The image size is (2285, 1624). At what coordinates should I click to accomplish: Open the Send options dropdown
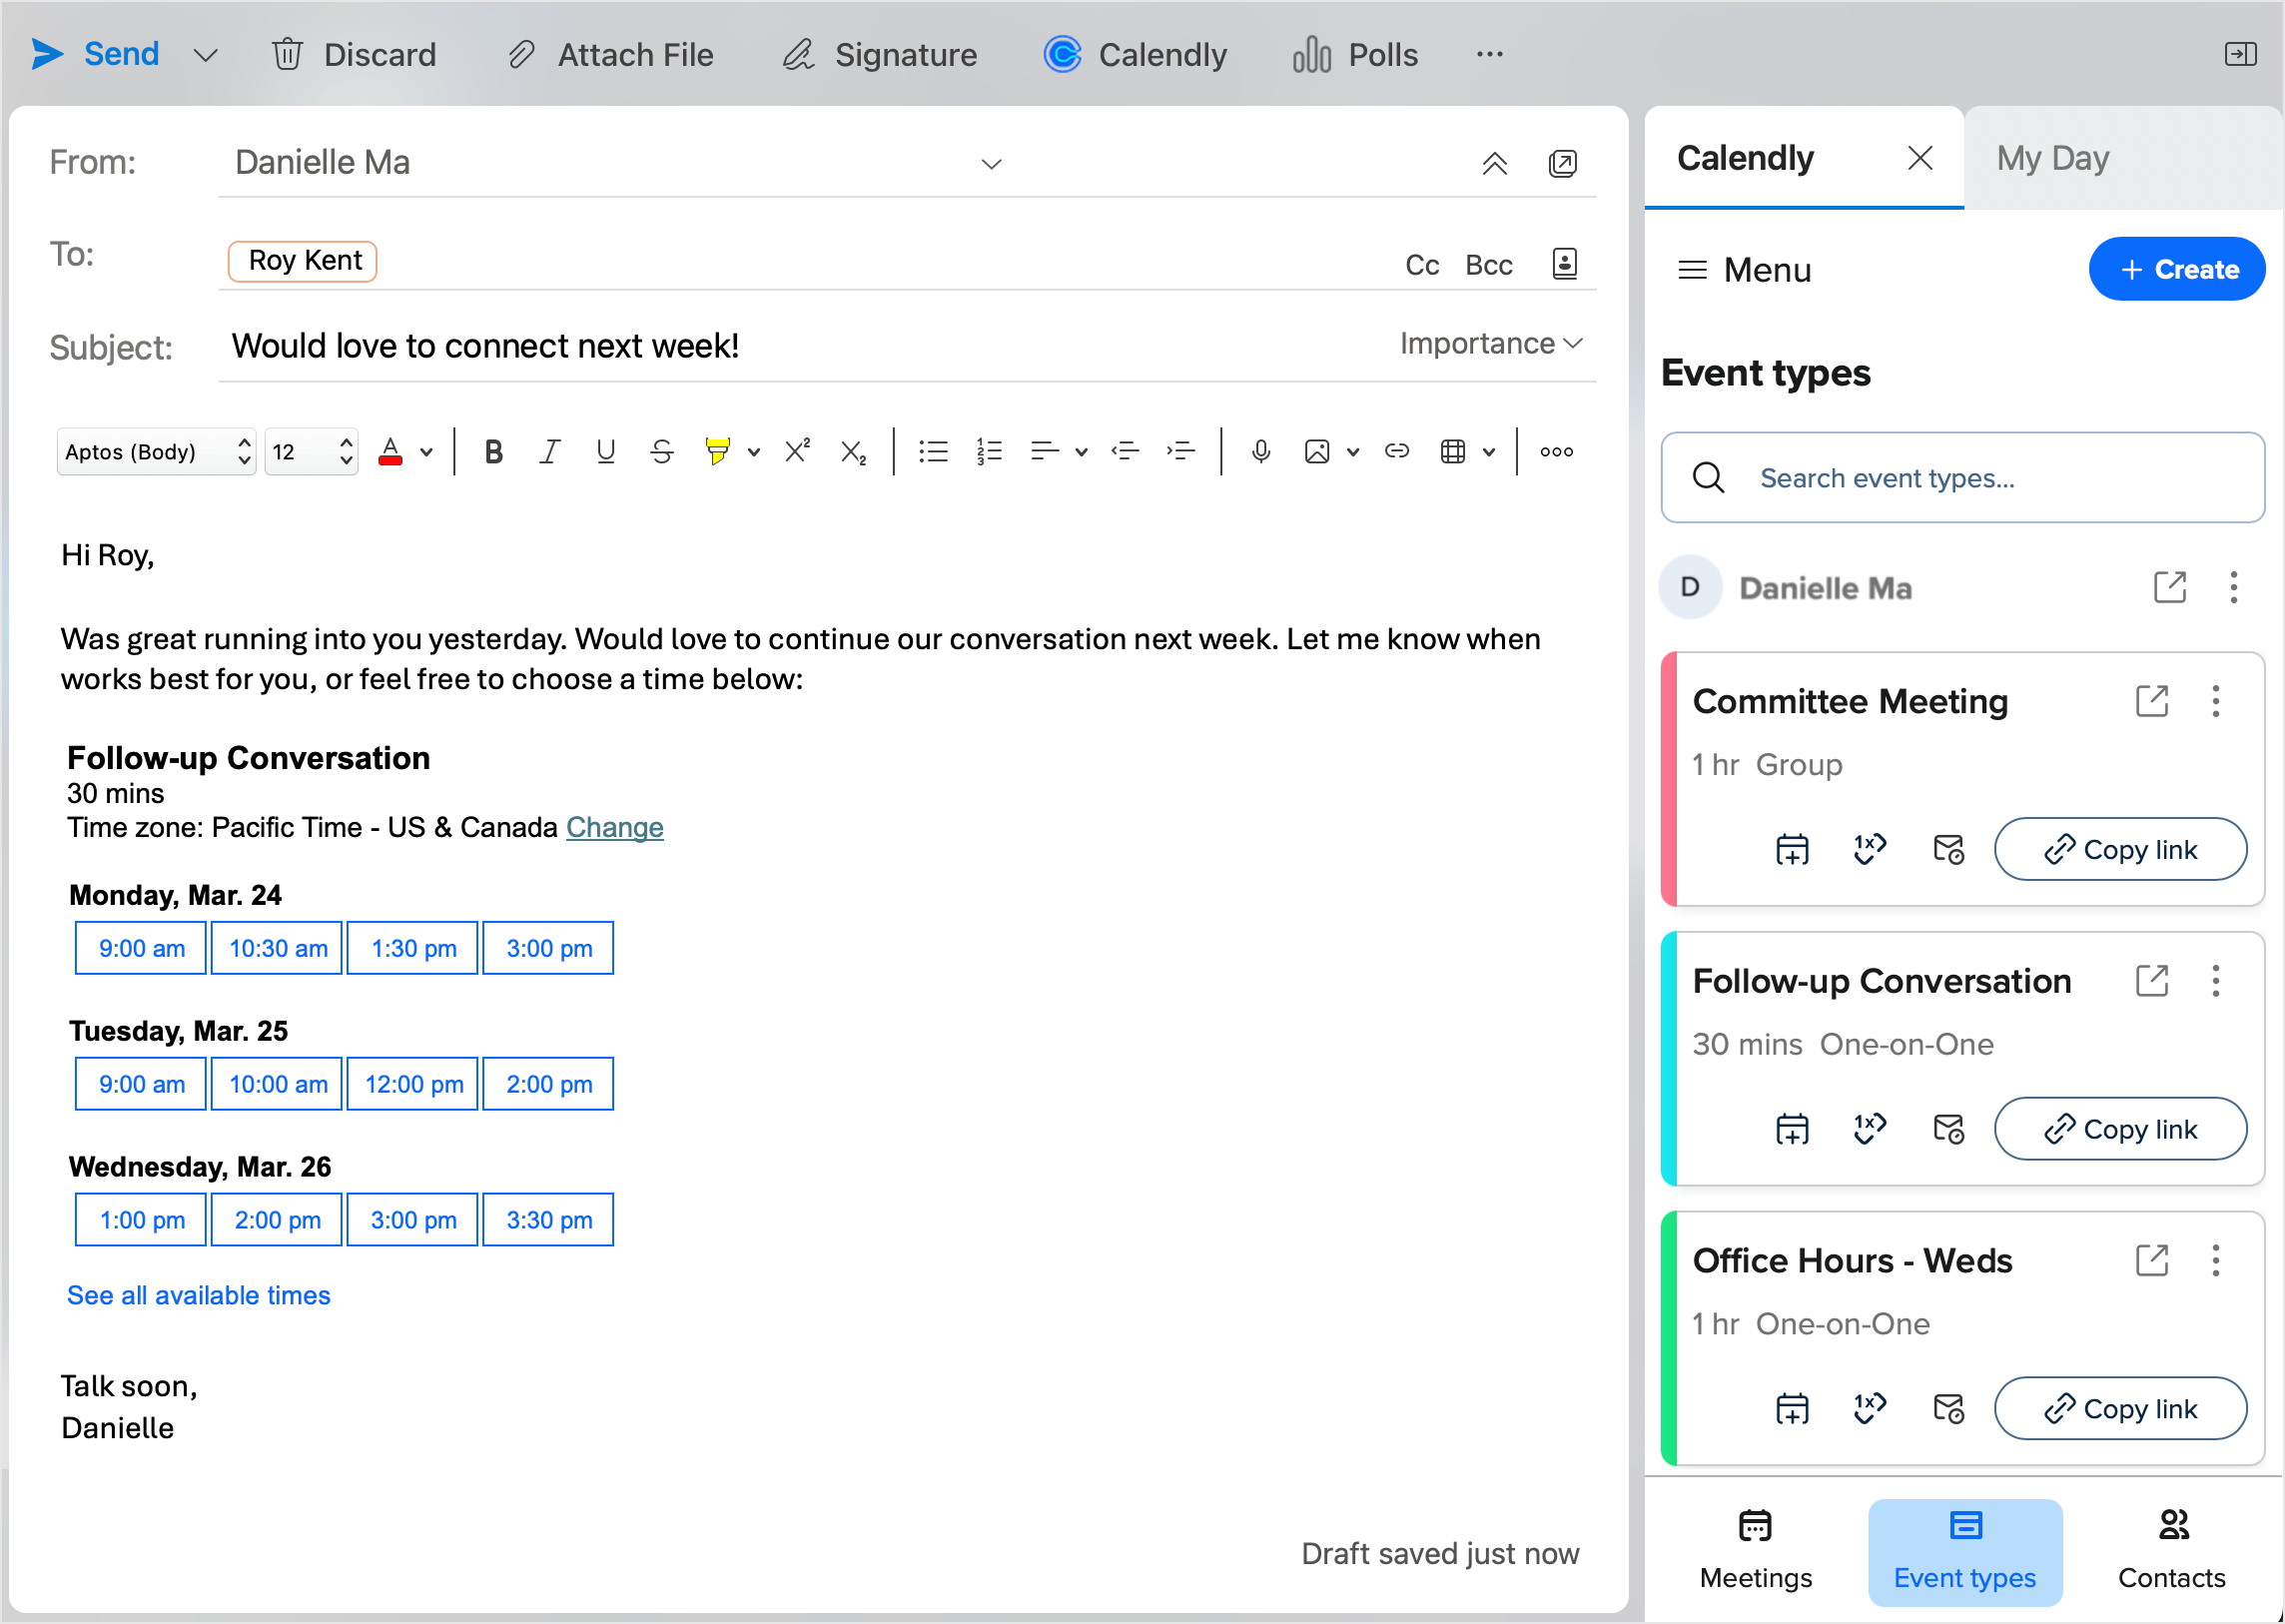[x=205, y=55]
